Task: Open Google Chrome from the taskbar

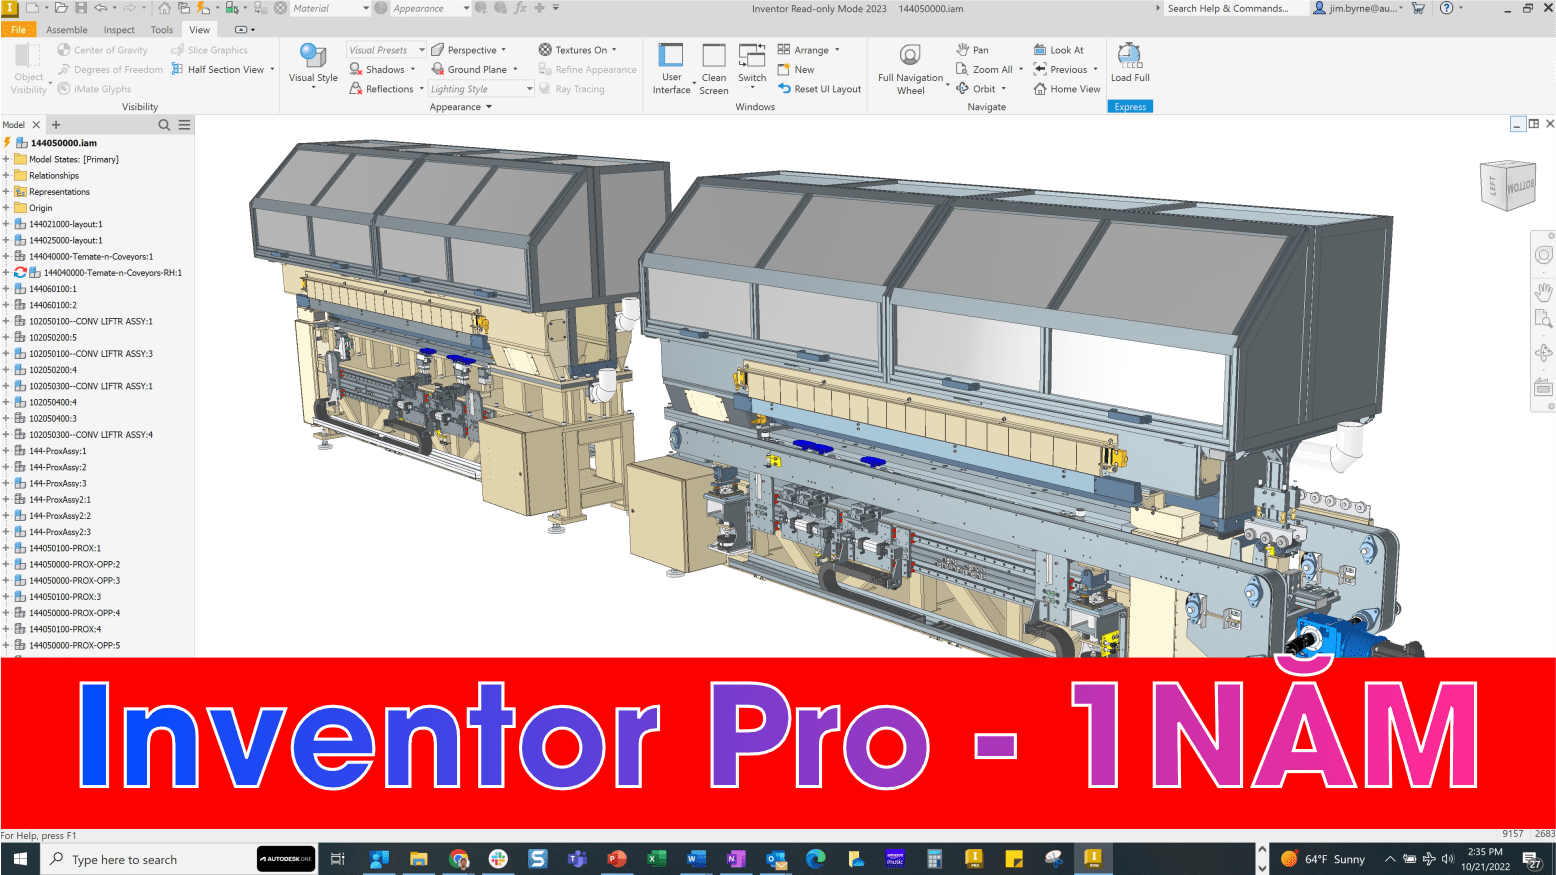Action: [459, 859]
